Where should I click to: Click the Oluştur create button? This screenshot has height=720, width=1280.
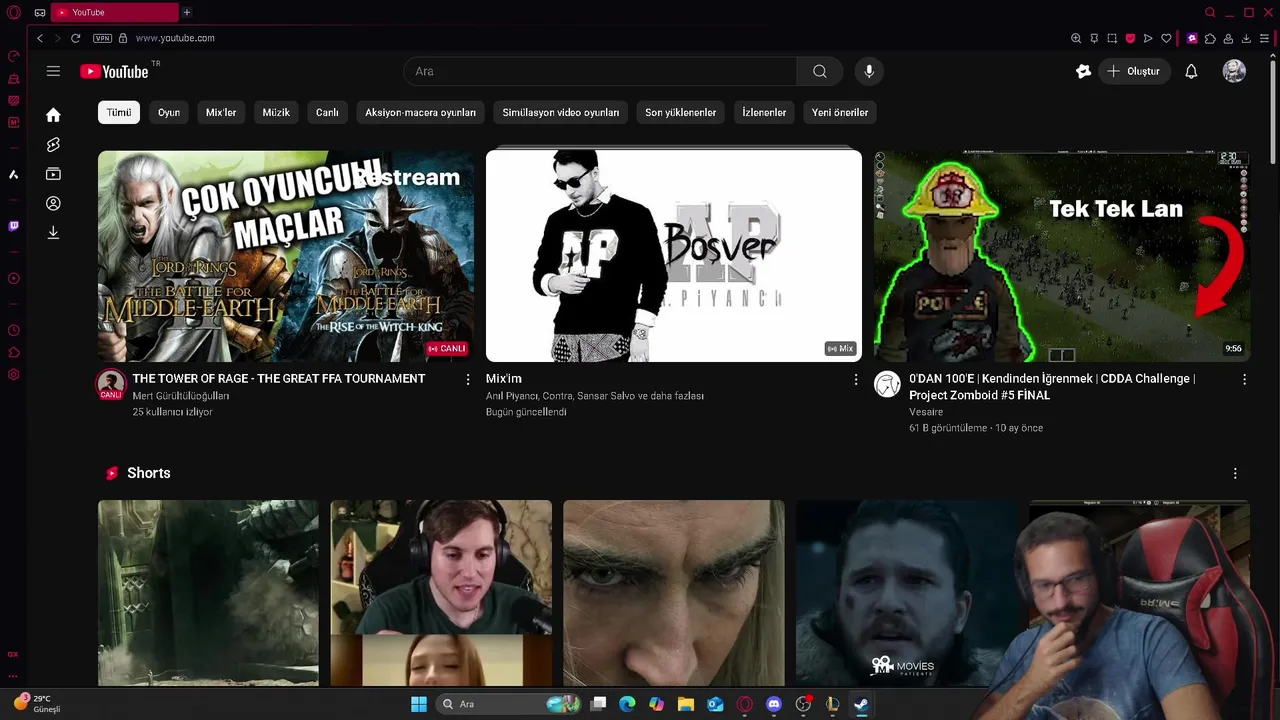[1134, 71]
